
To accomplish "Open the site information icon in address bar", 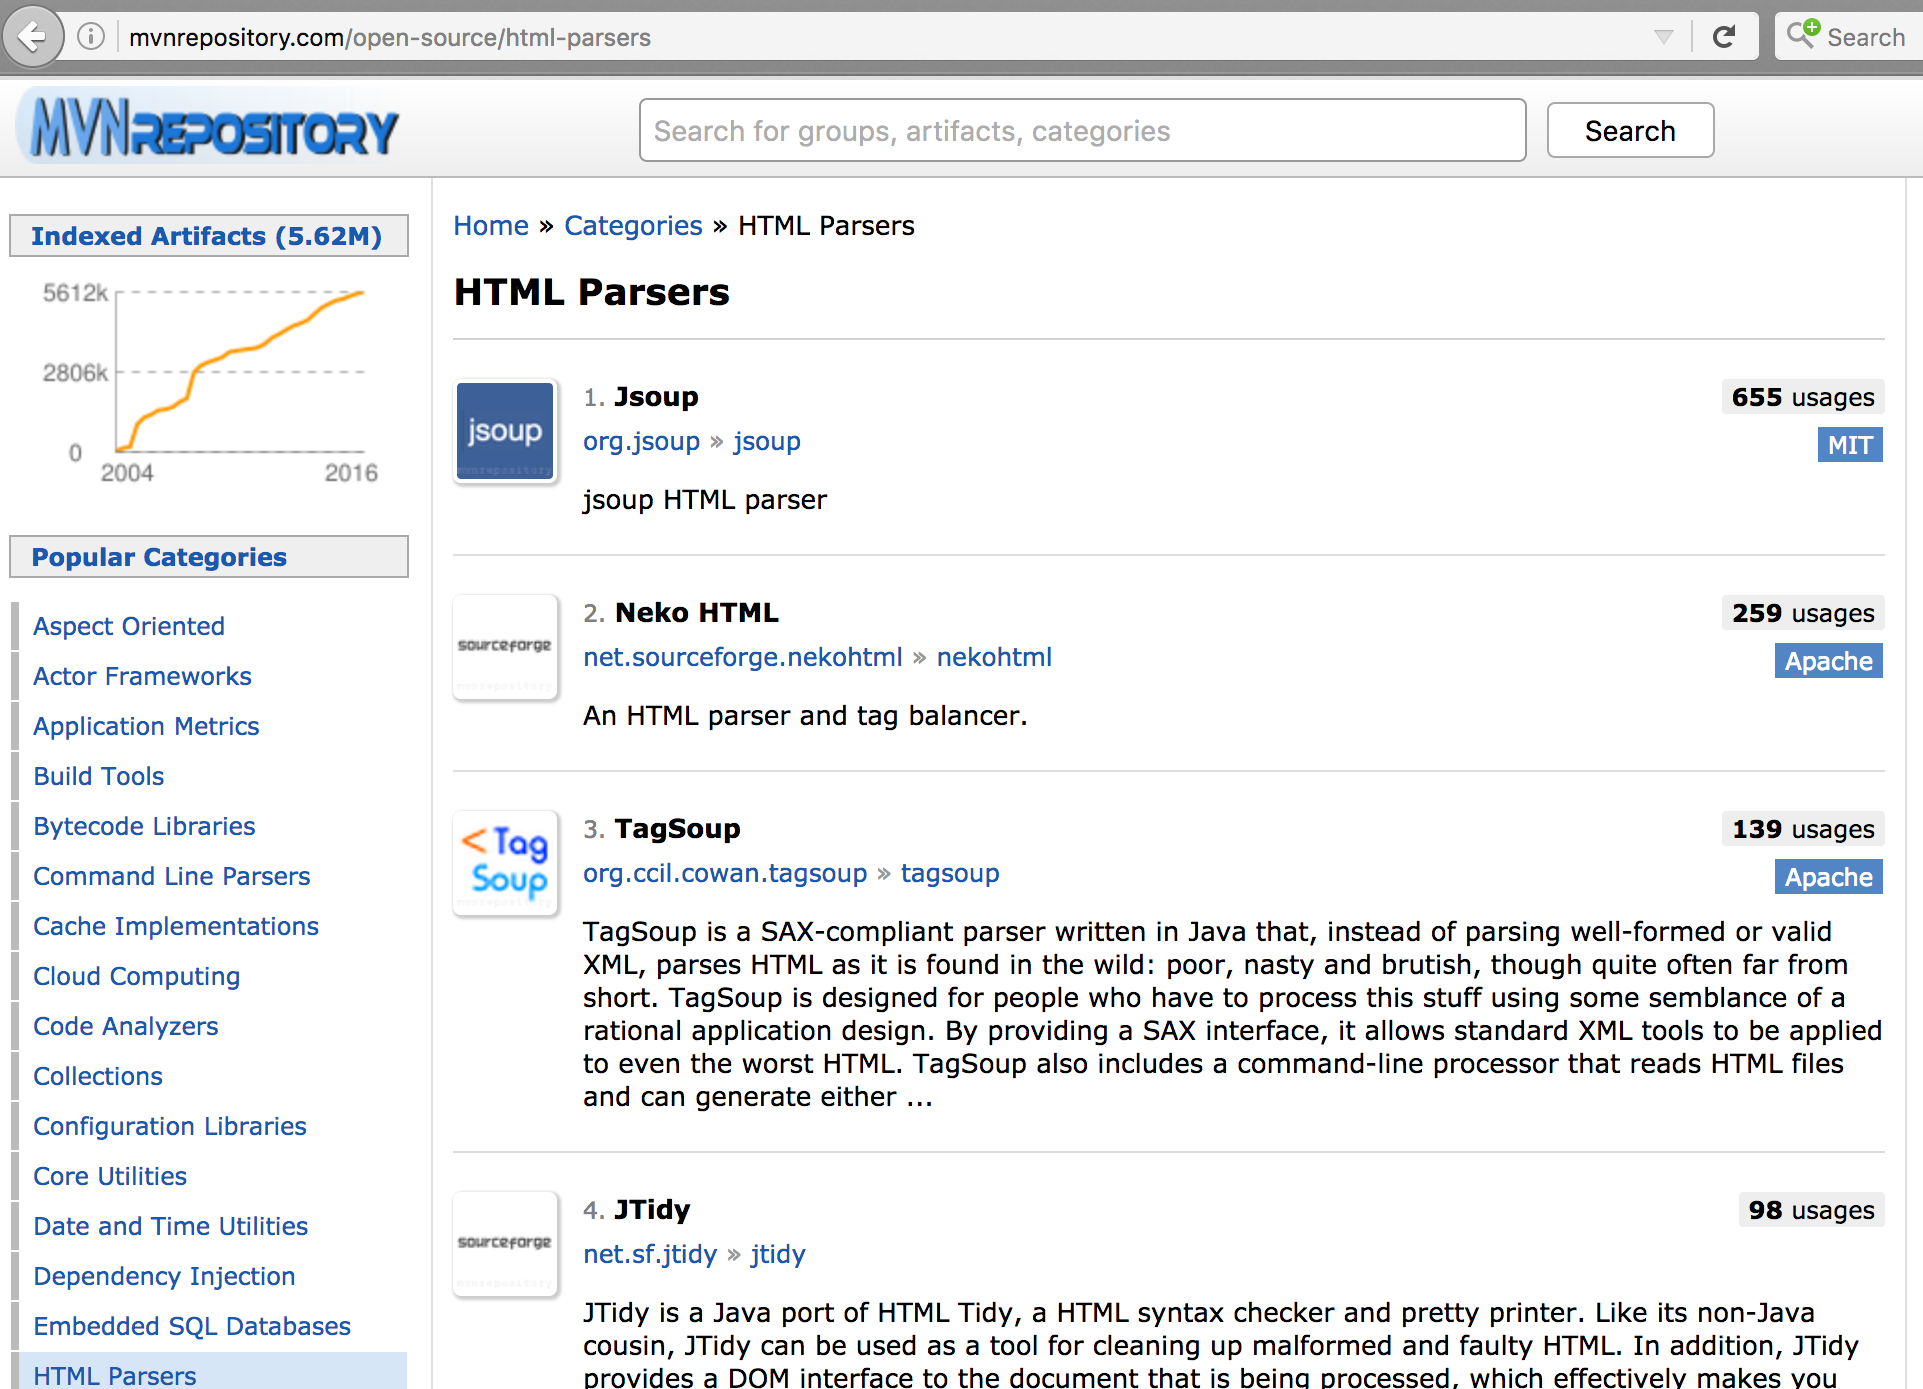I will 91,37.
